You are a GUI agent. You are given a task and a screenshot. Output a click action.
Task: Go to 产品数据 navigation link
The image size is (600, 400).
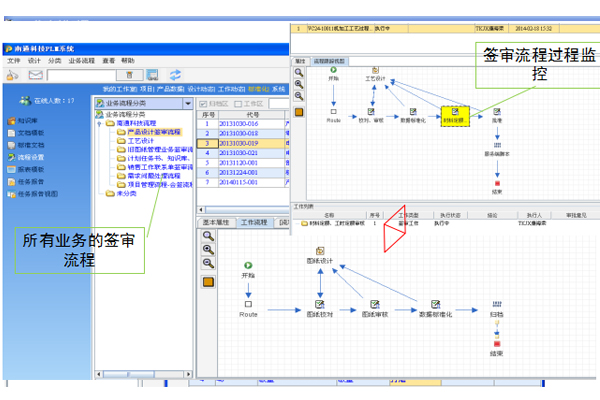[x=170, y=89]
